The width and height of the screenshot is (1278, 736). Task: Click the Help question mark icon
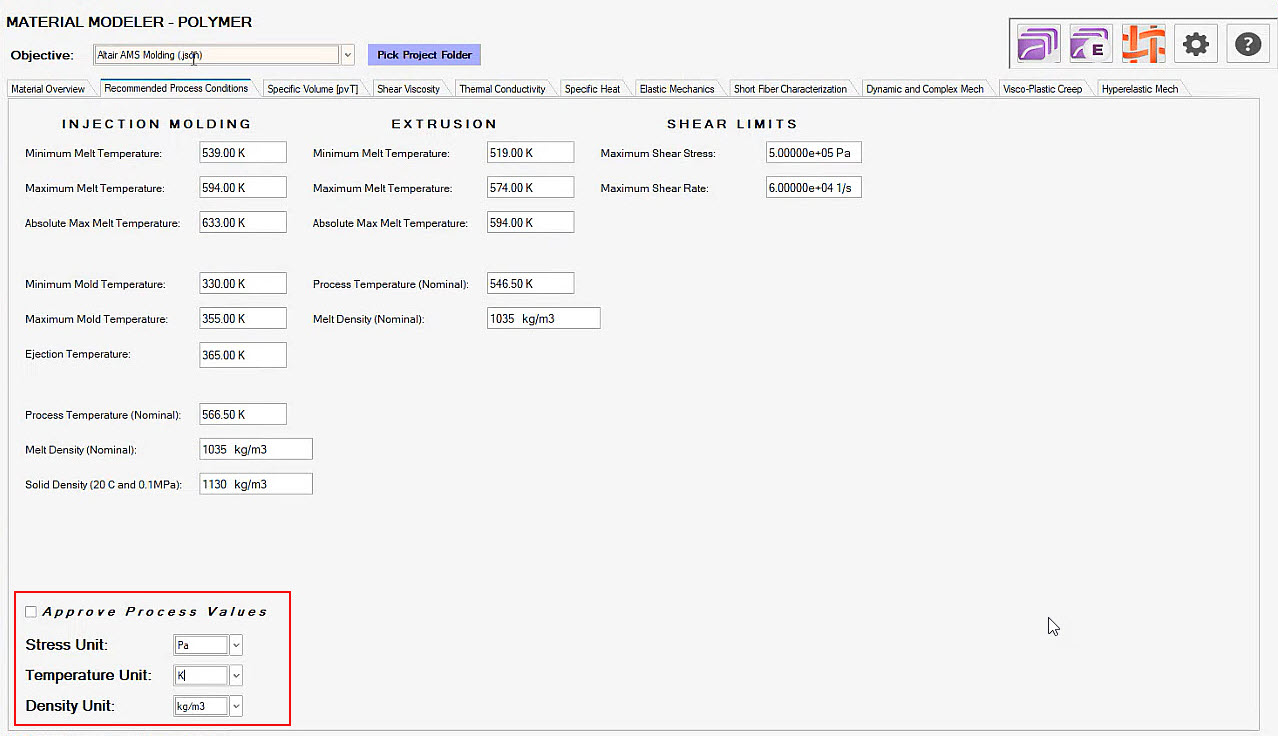point(1247,44)
